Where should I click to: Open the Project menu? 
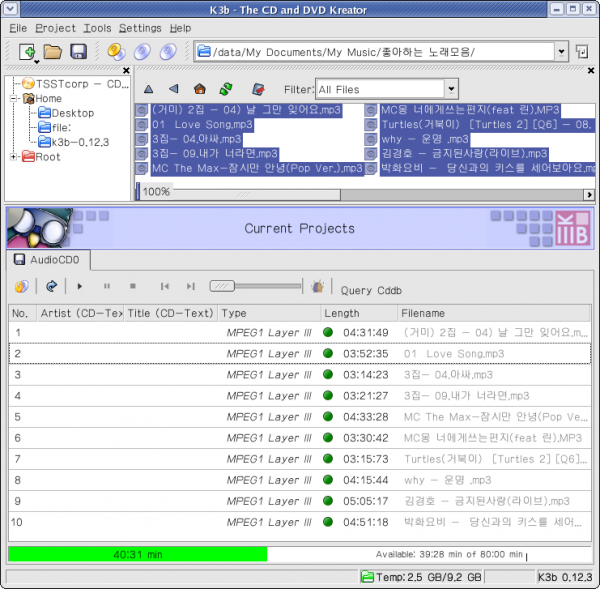(x=55, y=28)
